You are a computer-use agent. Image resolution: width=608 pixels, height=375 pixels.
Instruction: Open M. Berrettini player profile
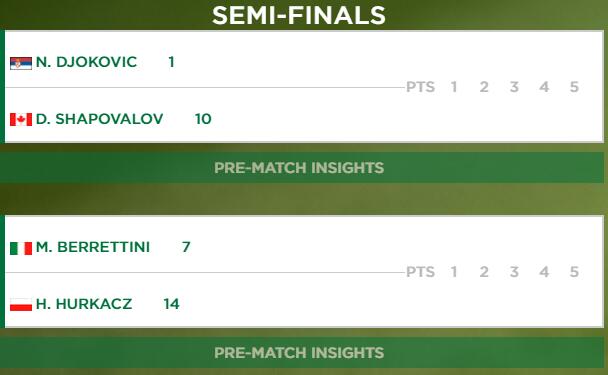click(93, 247)
